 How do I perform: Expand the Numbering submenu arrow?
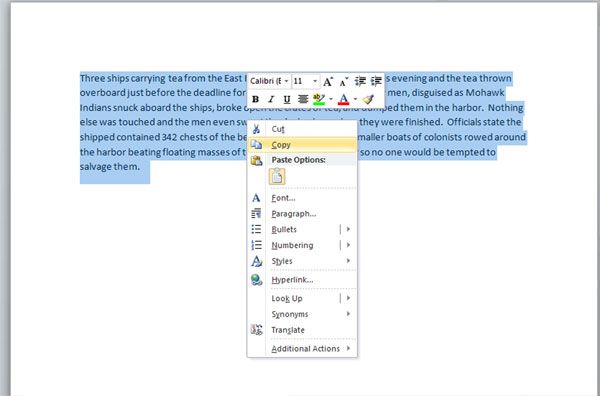348,245
